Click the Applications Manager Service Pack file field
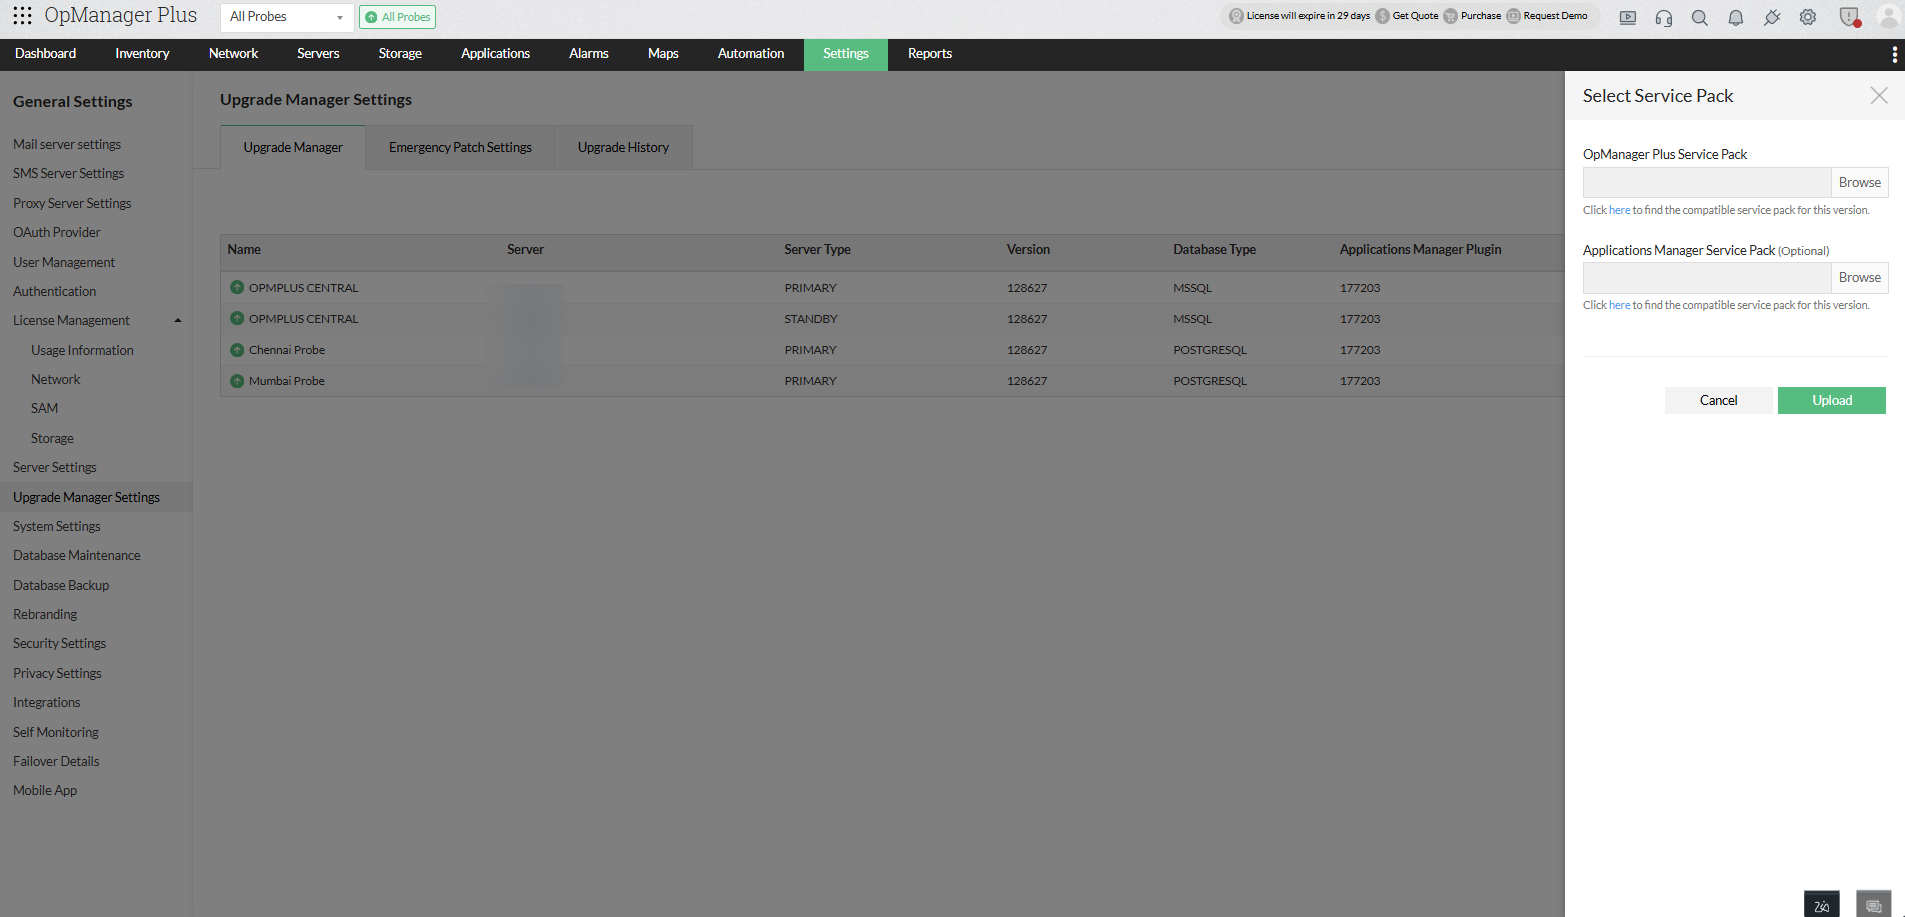Screen dimensions: 1905x917 [1707, 277]
